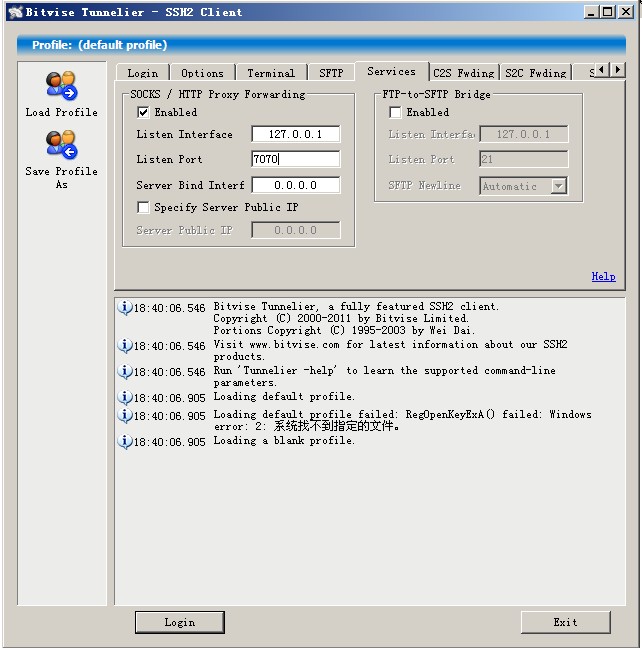Click the SOCKS Listen Port field 7070
The image size is (642, 648).
296,159
